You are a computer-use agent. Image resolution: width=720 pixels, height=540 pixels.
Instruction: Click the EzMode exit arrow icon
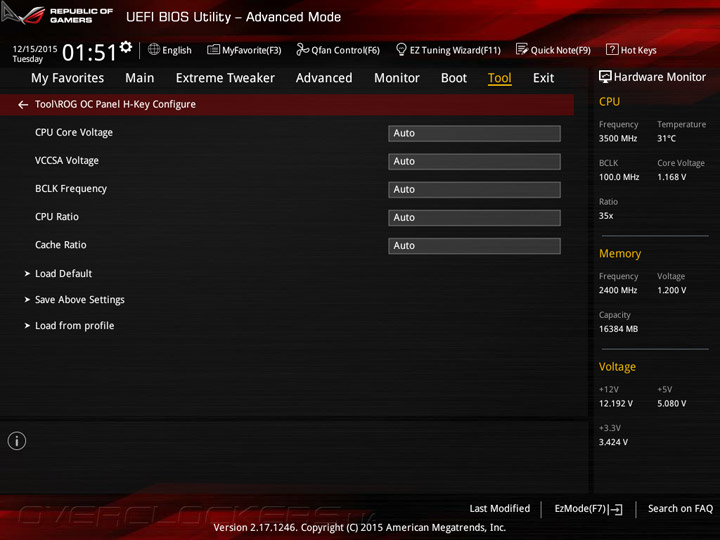coord(616,509)
